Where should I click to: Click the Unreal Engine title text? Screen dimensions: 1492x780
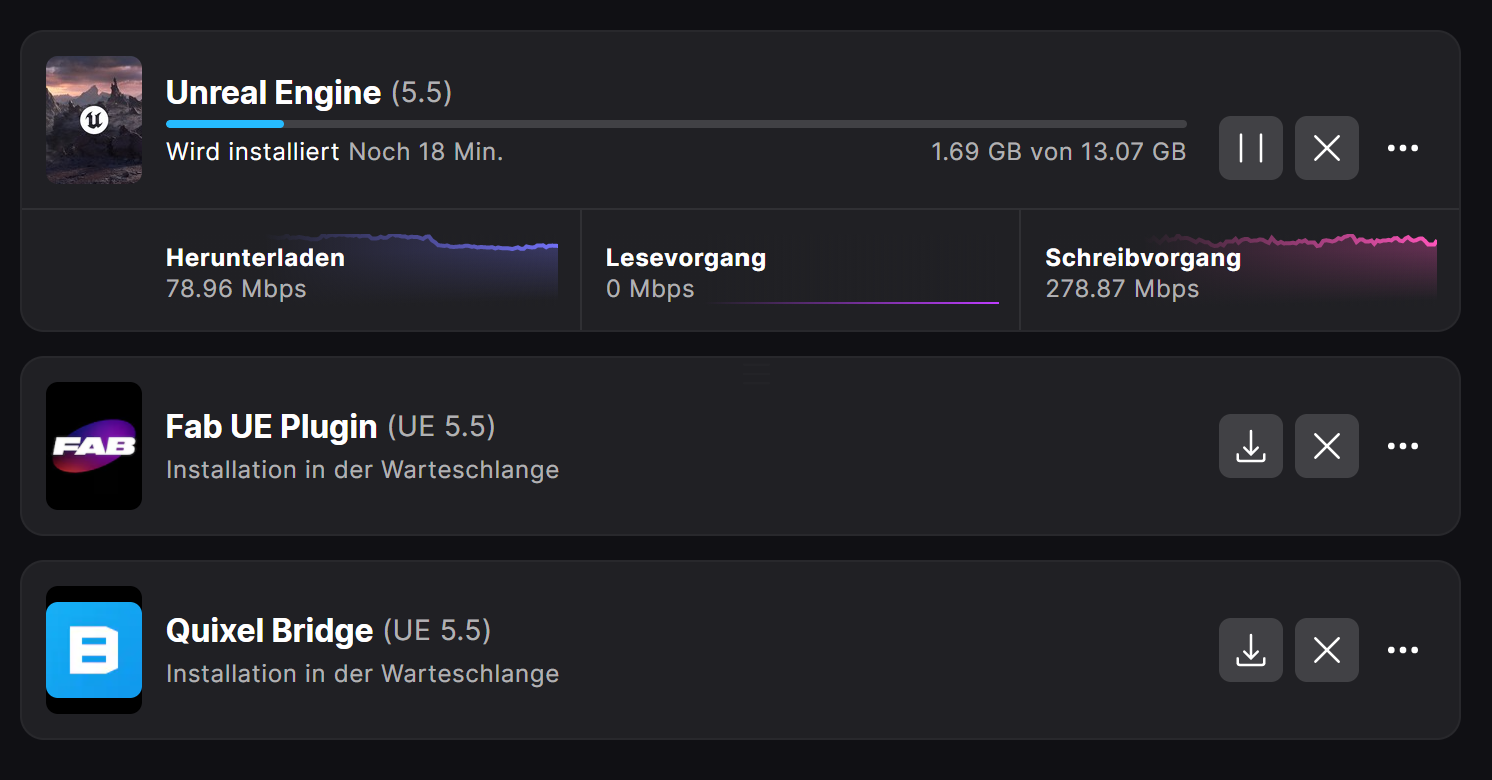(x=273, y=93)
